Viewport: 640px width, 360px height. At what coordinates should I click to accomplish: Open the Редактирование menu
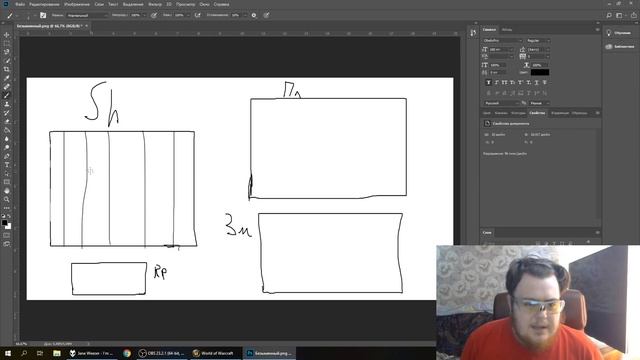(44, 4)
